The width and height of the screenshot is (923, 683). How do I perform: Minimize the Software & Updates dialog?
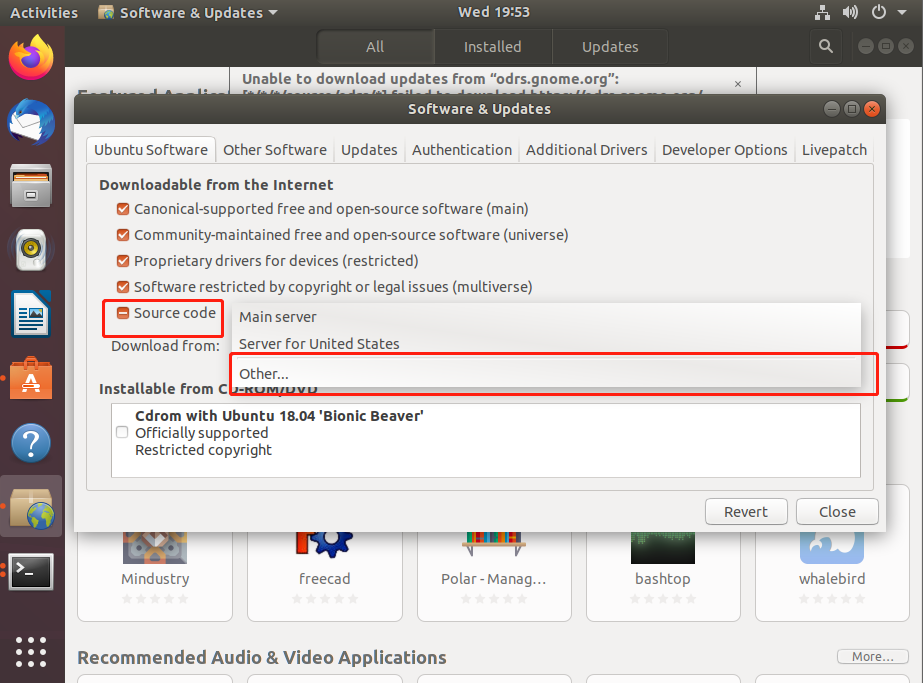832,109
